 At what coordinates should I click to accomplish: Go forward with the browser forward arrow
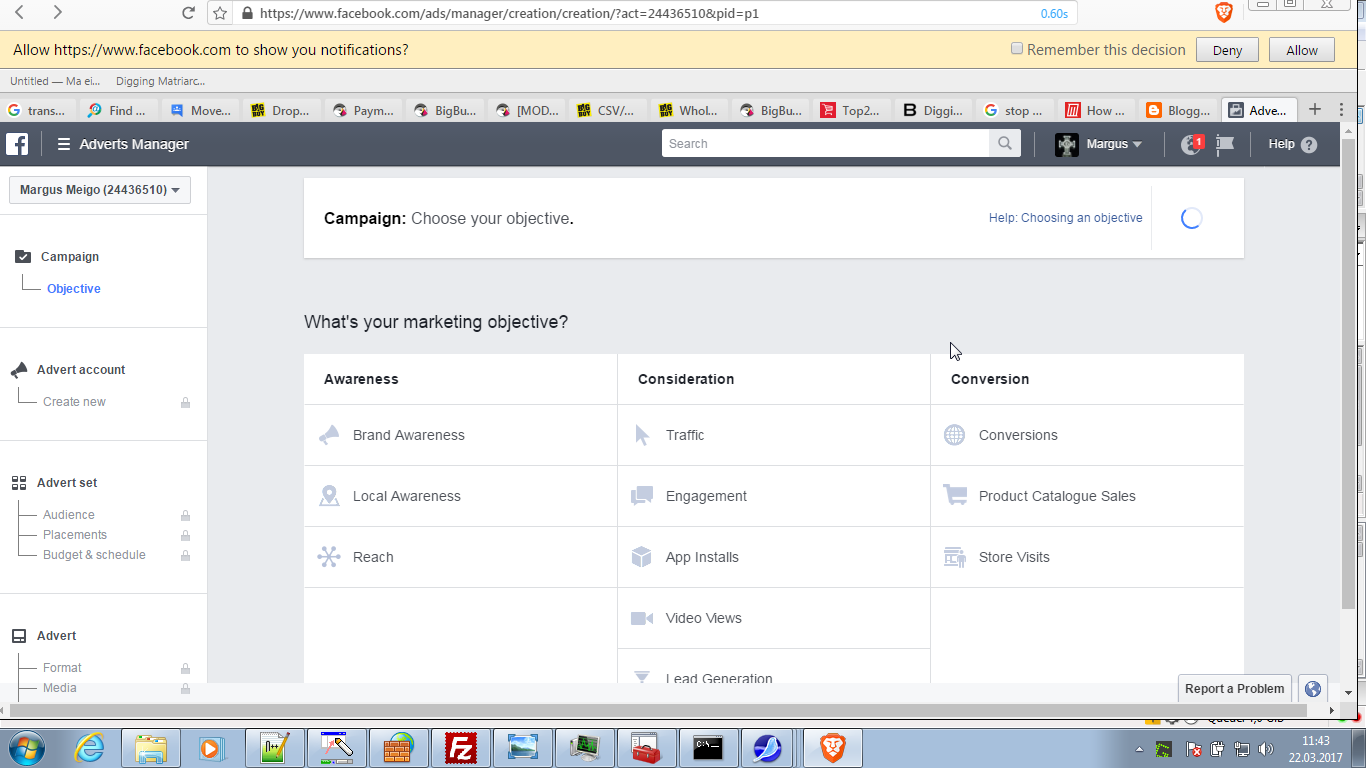[x=57, y=13]
